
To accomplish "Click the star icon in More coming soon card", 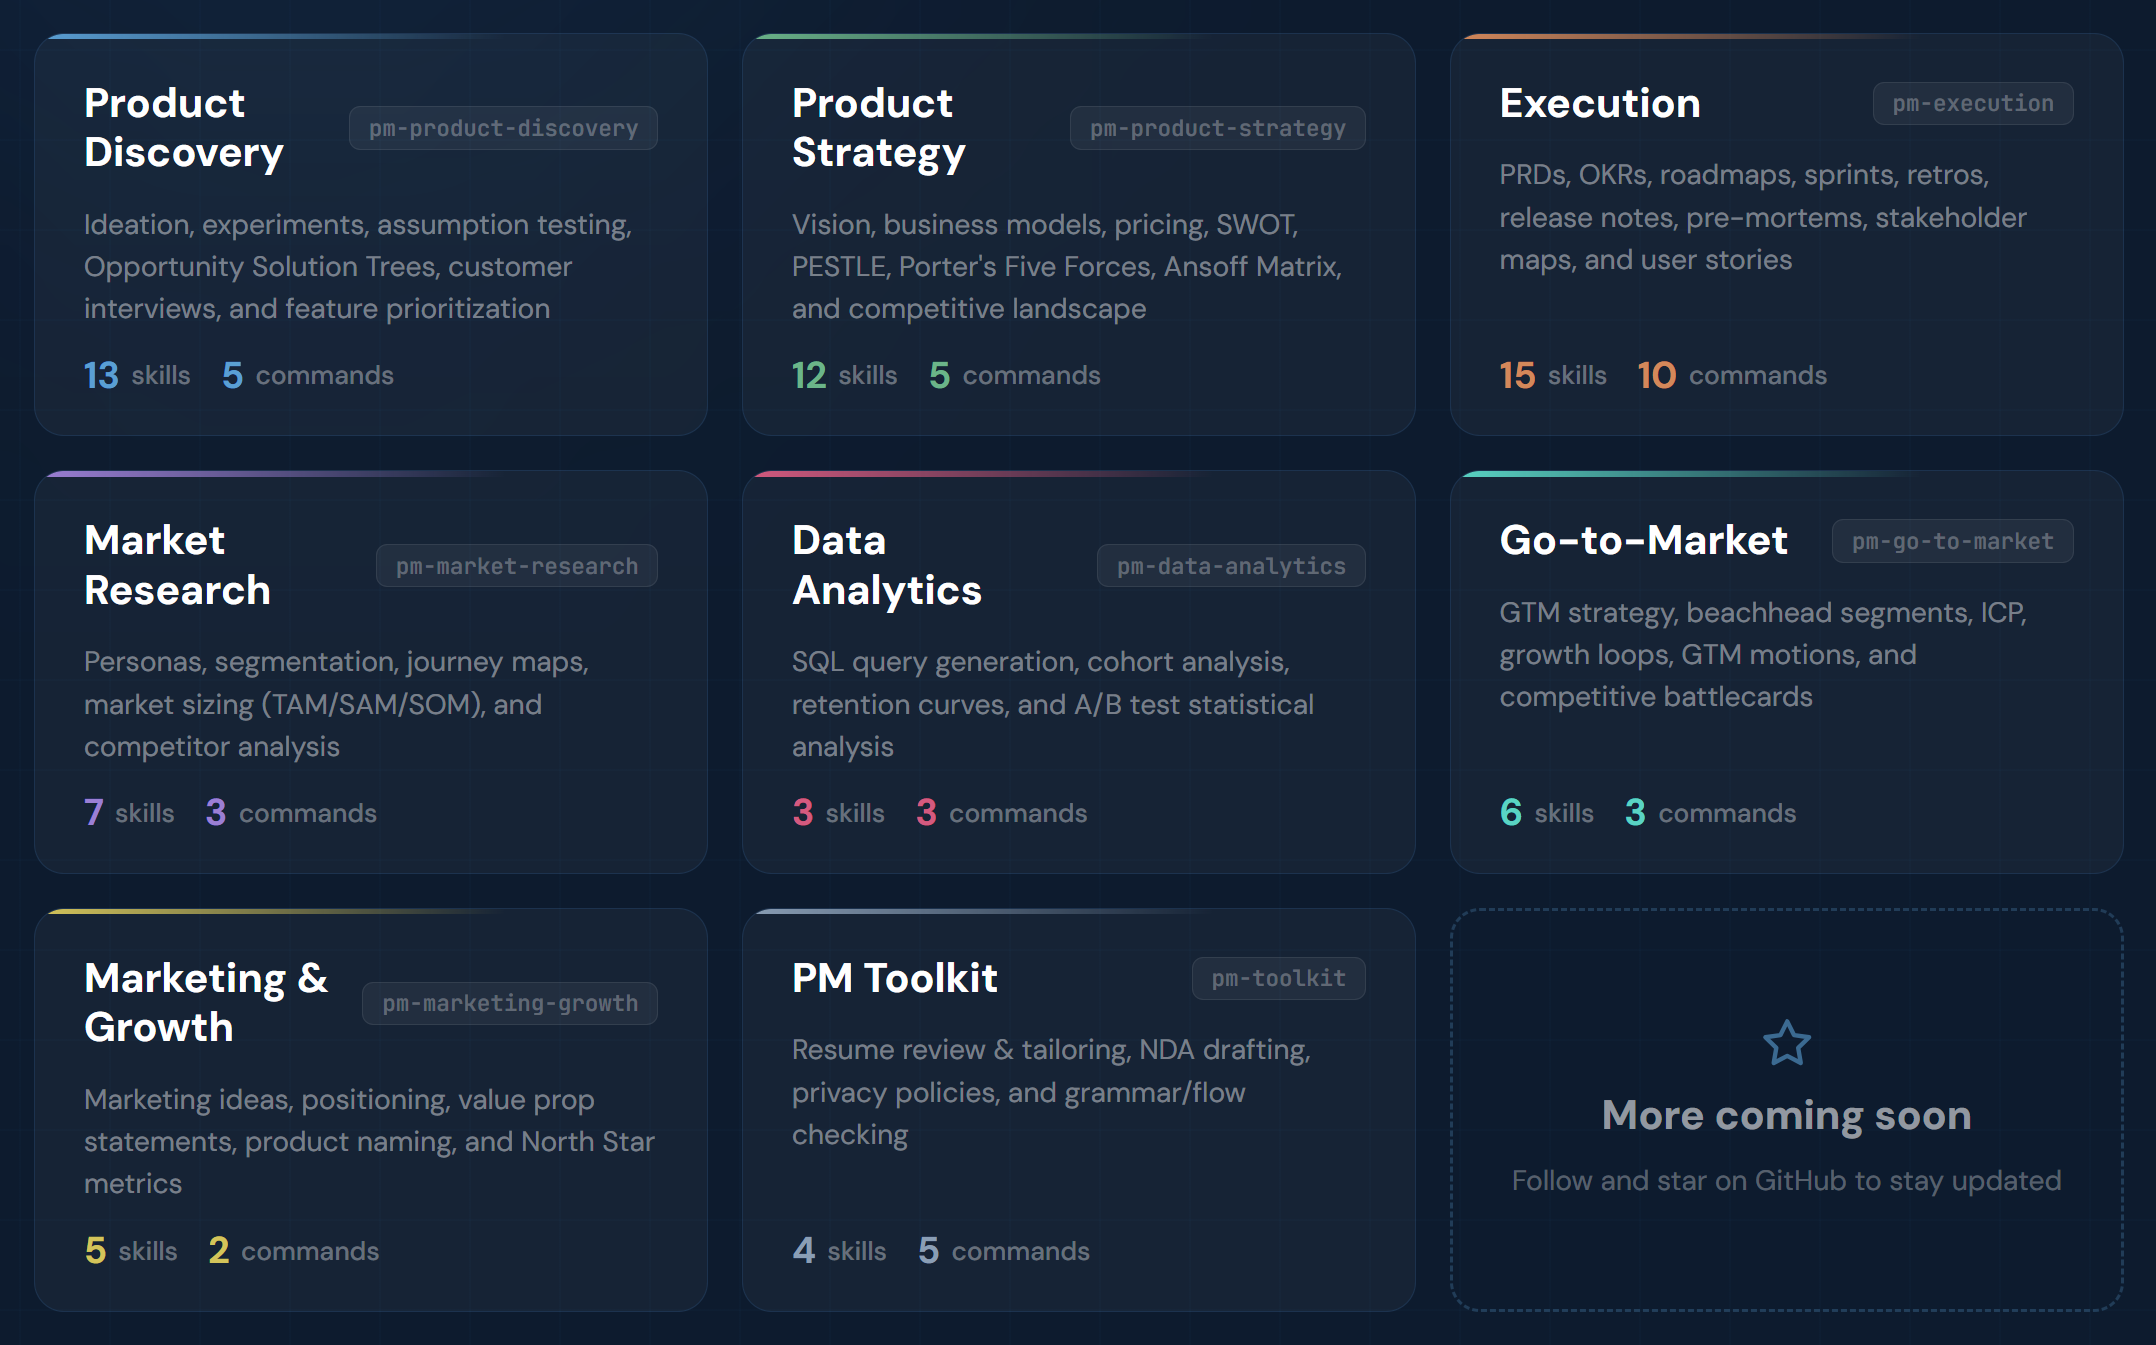I will click(1786, 1043).
